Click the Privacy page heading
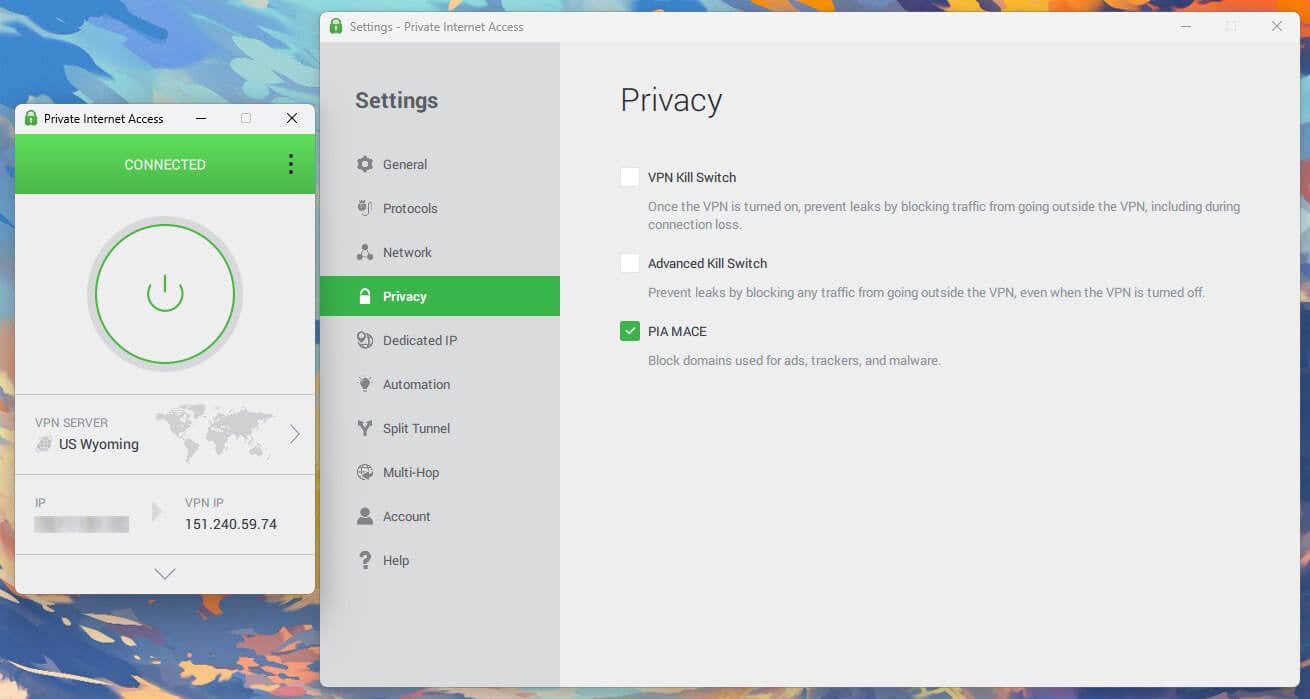The height and width of the screenshot is (699, 1310). [671, 100]
